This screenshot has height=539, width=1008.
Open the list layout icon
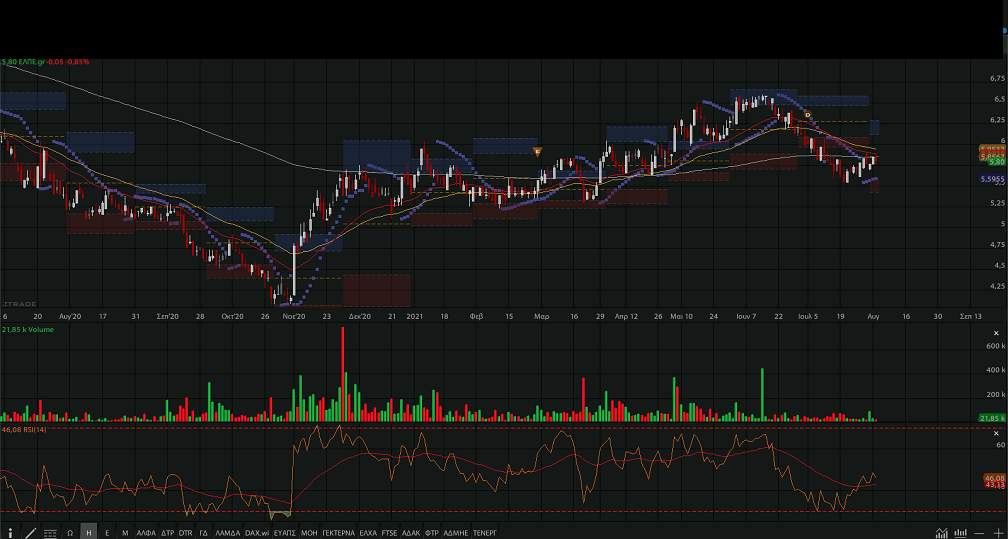point(50,533)
